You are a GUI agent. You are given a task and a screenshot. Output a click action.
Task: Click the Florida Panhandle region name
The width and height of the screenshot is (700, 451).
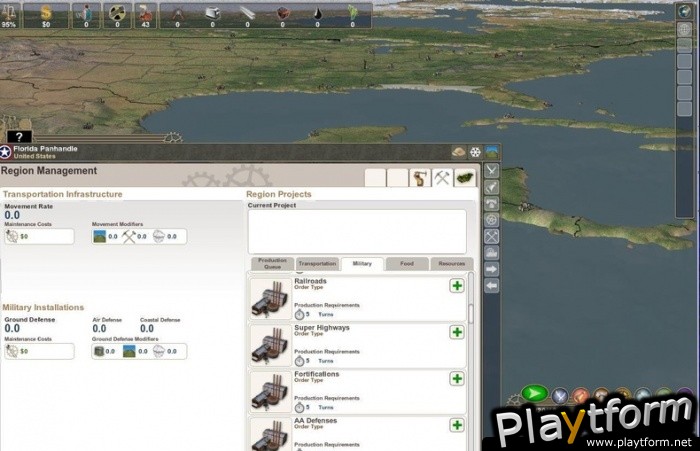(x=45, y=149)
